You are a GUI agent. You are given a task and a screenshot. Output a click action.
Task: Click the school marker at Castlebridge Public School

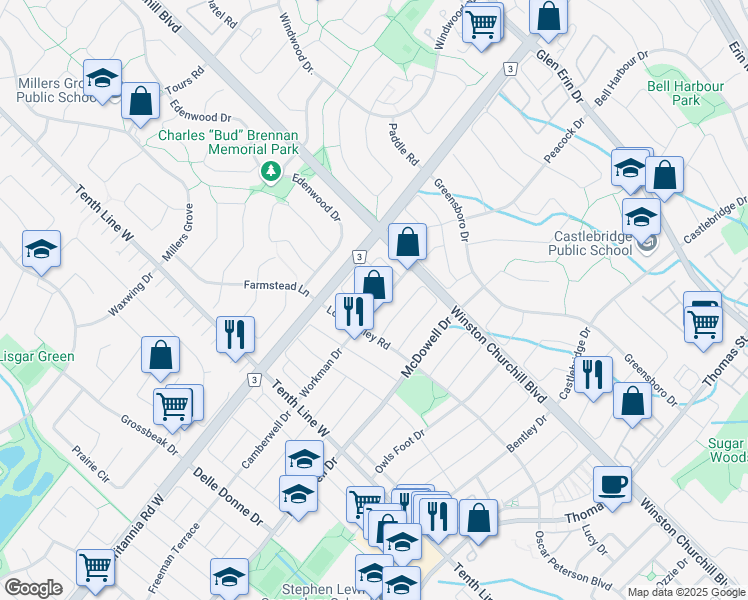click(641, 217)
